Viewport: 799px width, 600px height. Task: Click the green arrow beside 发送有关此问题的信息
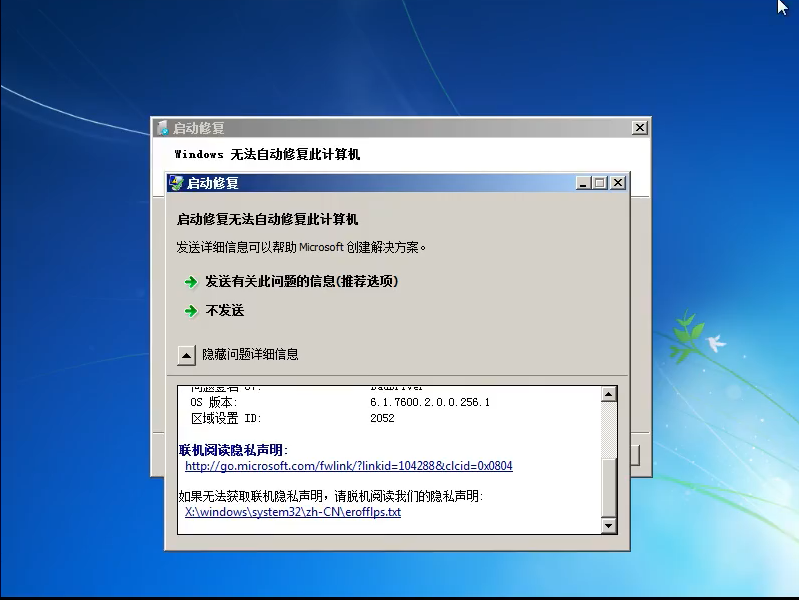point(191,282)
